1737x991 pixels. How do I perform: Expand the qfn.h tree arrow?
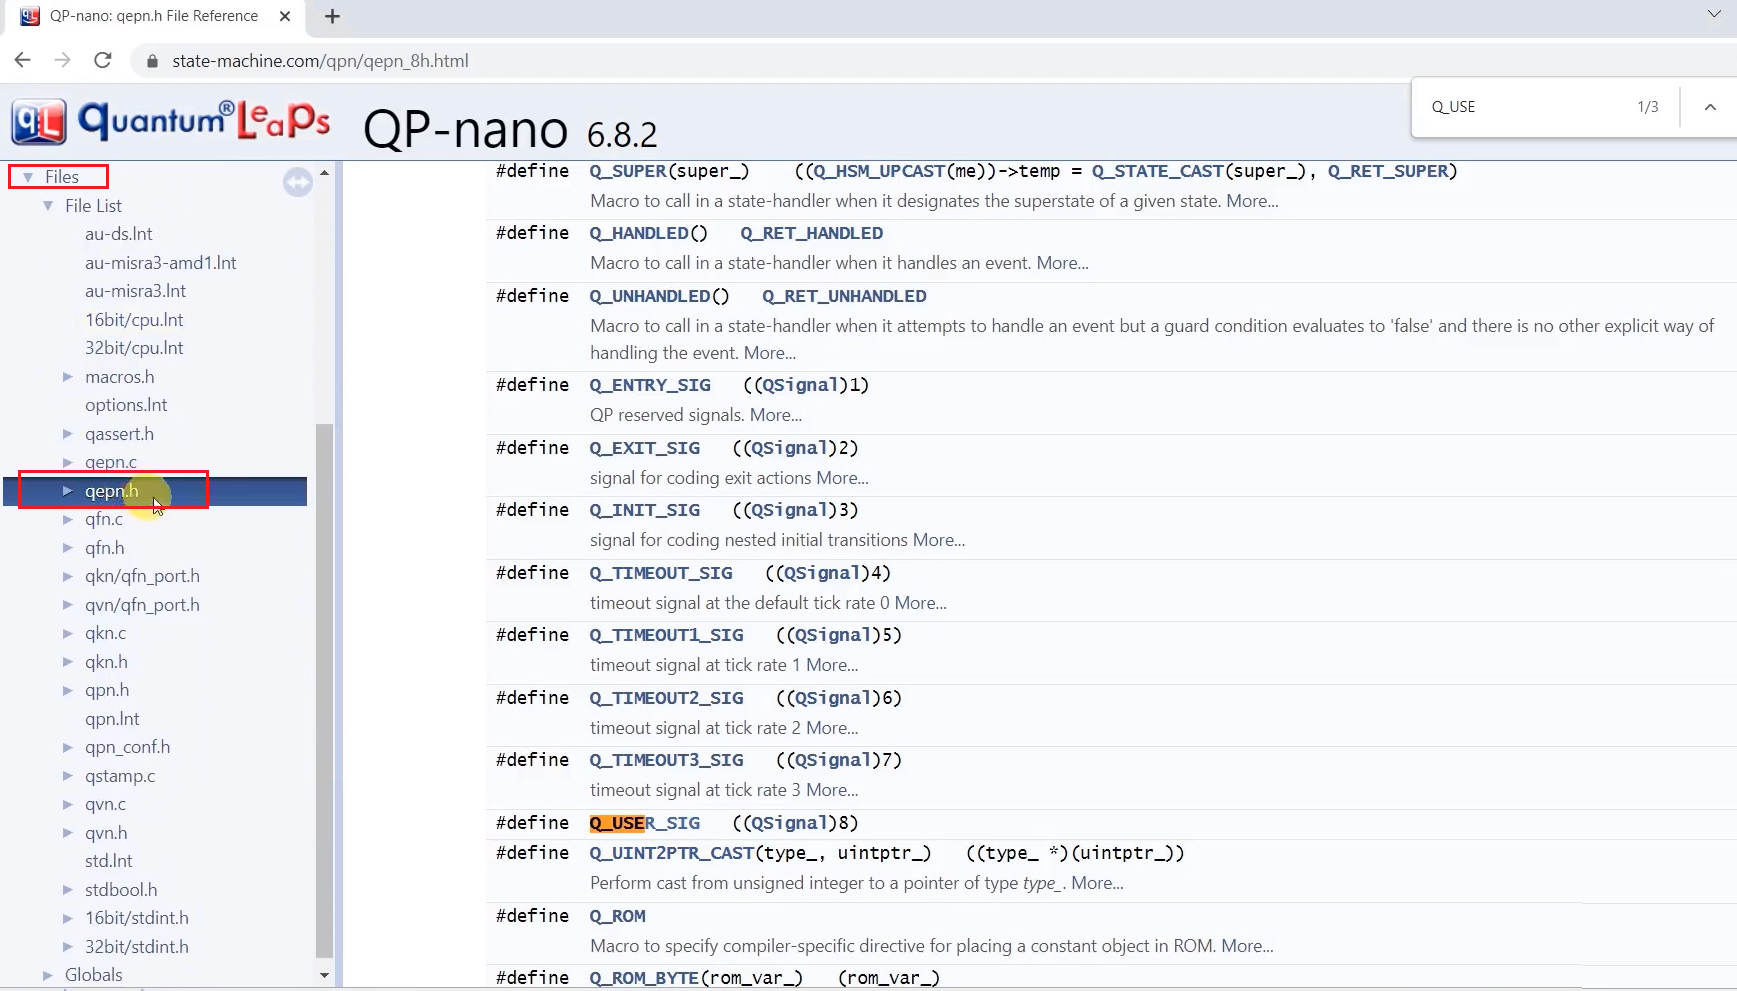[x=68, y=548]
